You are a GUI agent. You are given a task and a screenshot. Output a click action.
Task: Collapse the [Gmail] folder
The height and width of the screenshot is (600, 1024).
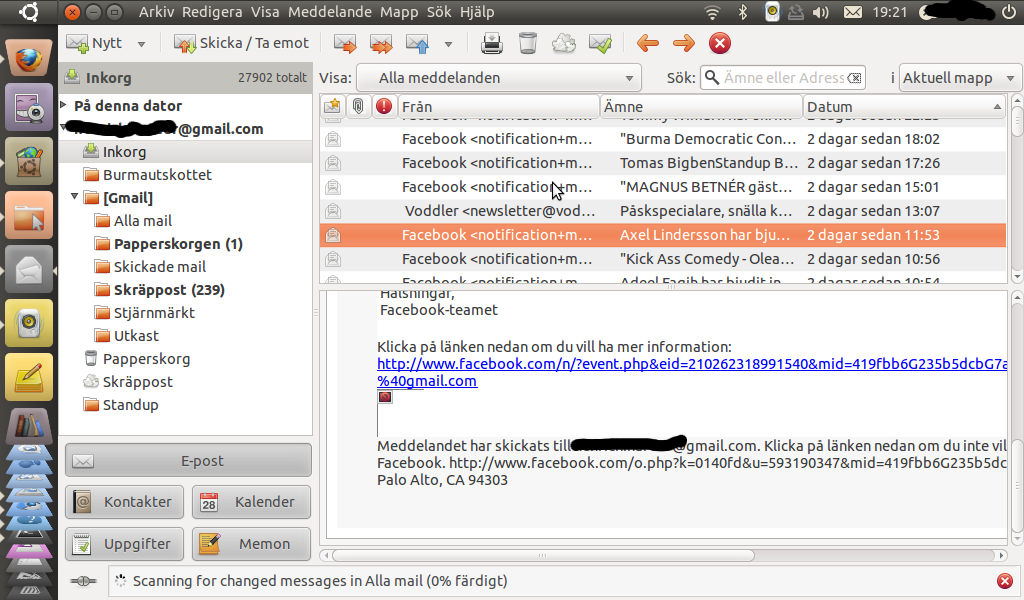[74, 197]
